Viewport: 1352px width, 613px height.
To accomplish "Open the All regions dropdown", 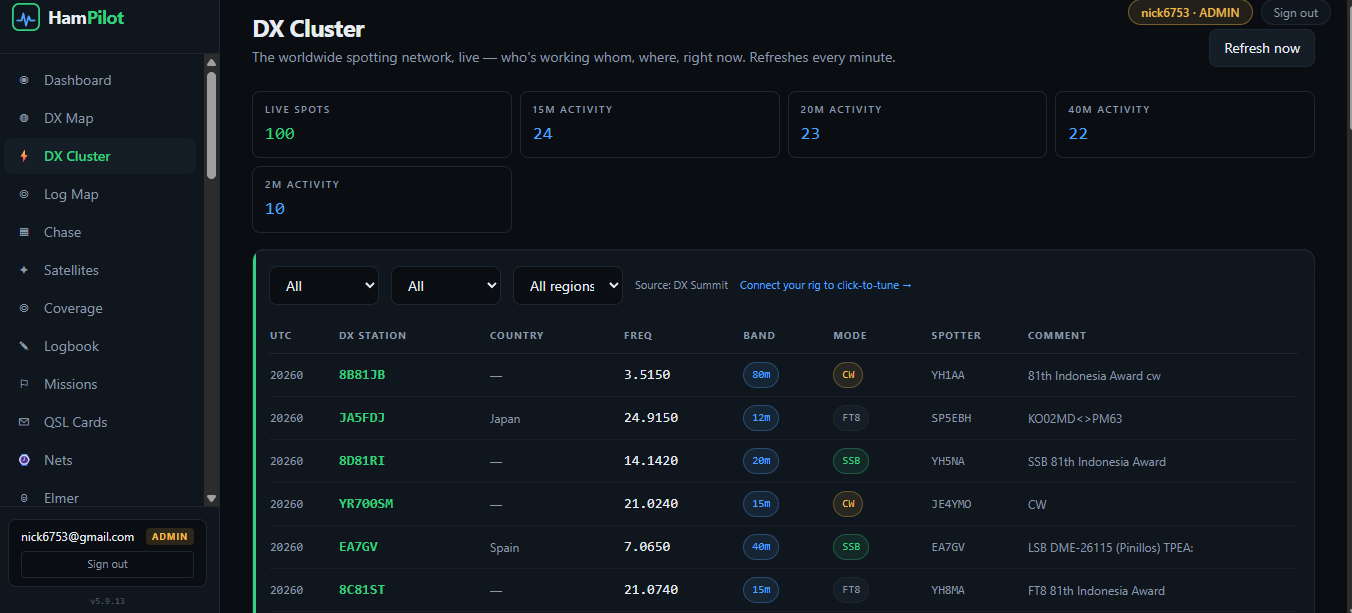I will click(x=568, y=286).
